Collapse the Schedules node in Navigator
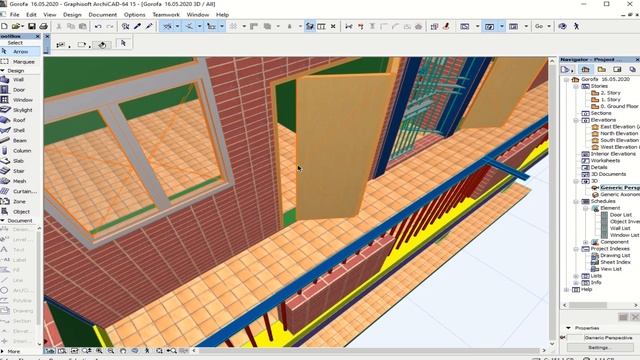Image resolution: width=640 pixels, height=360 pixels. tap(576, 202)
